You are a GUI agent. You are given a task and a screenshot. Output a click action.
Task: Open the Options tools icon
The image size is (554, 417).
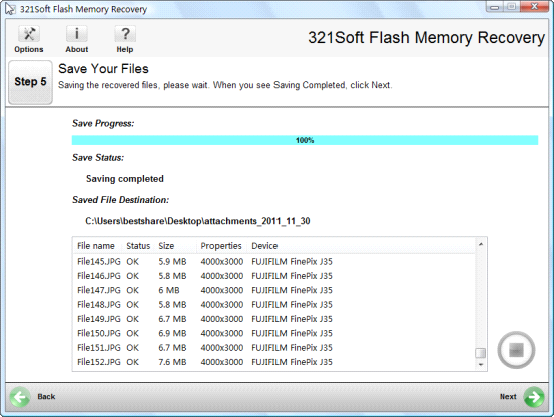tap(29, 34)
